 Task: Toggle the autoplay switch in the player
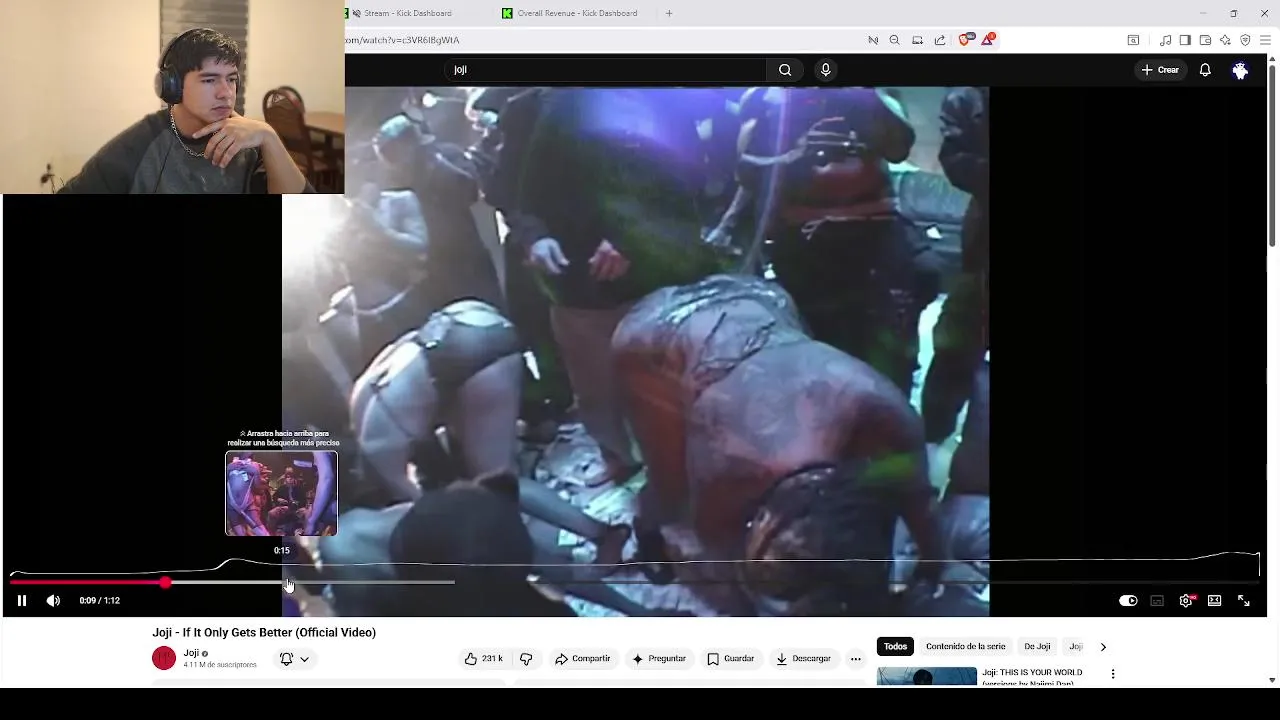point(1128,601)
